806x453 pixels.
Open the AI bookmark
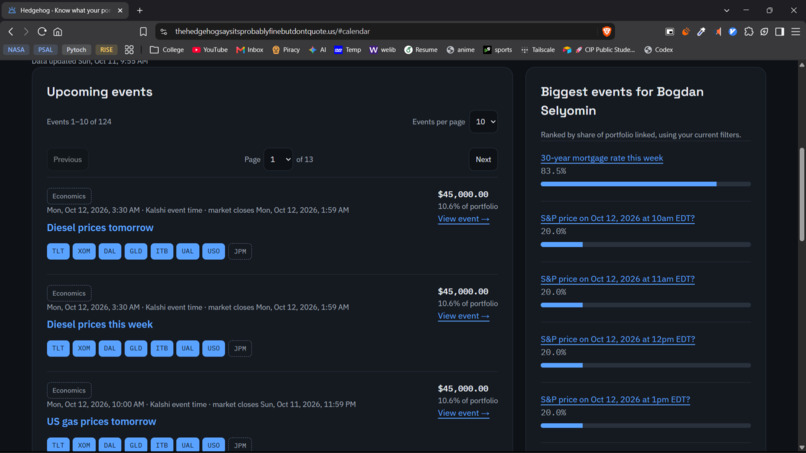(x=318, y=50)
